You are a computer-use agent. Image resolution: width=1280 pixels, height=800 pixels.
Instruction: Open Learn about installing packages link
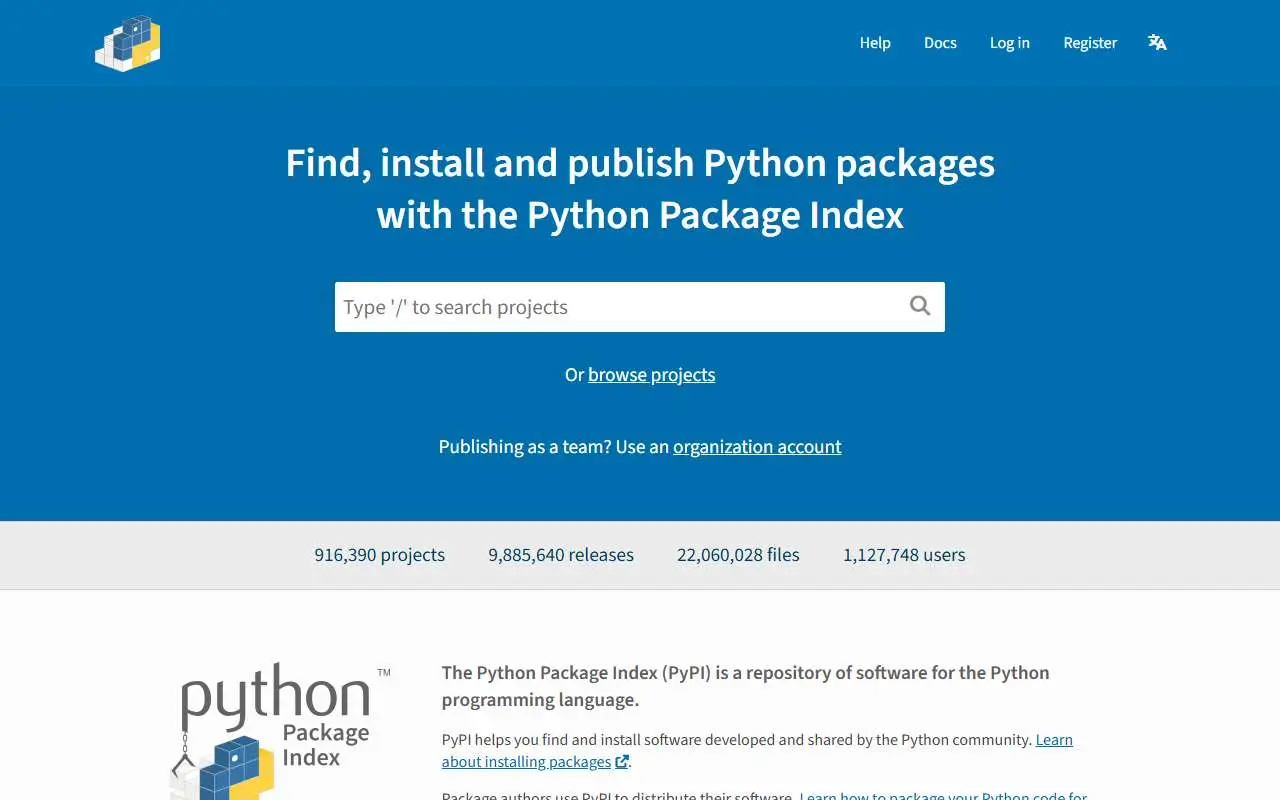click(757, 751)
